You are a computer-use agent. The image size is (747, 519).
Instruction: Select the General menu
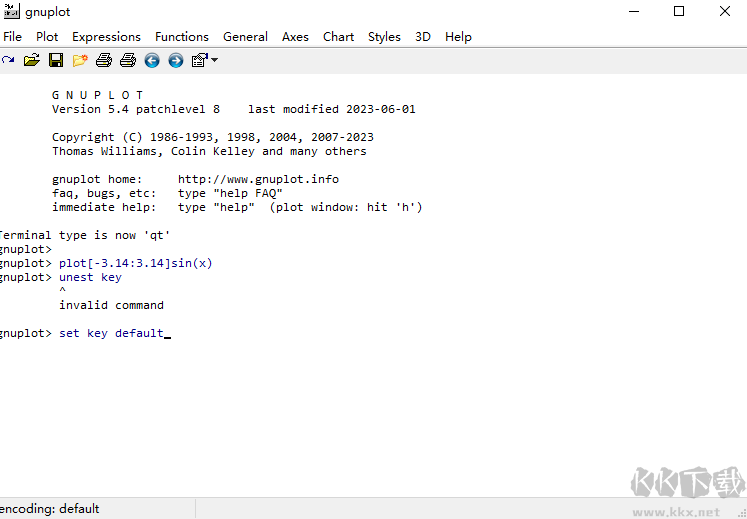[245, 36]
